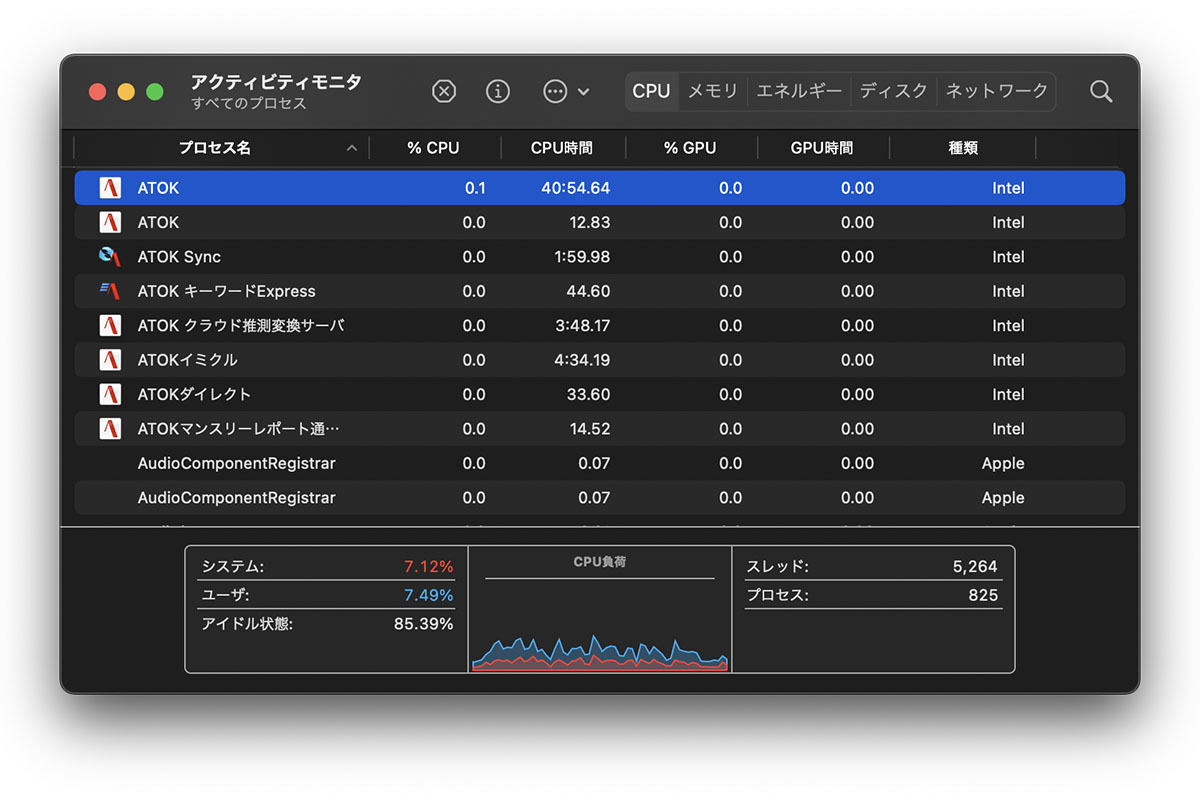Sort by GPU時間 column header
The width and height of the screenshot is (1200, 800).
coord(822,148)
